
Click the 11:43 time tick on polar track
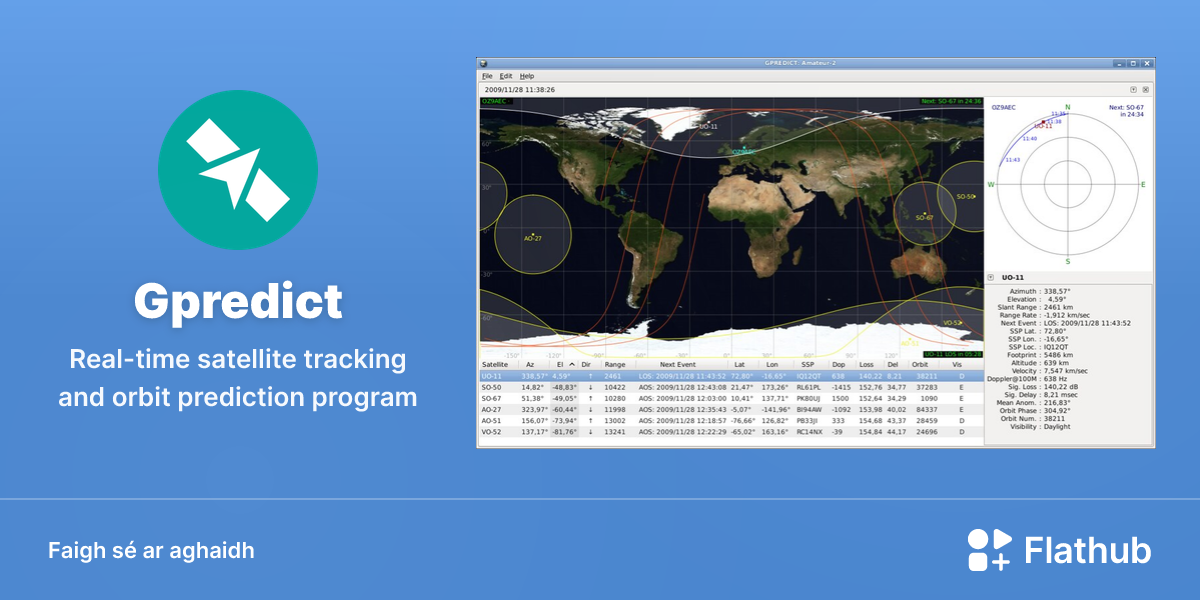tap(1012, 160)
